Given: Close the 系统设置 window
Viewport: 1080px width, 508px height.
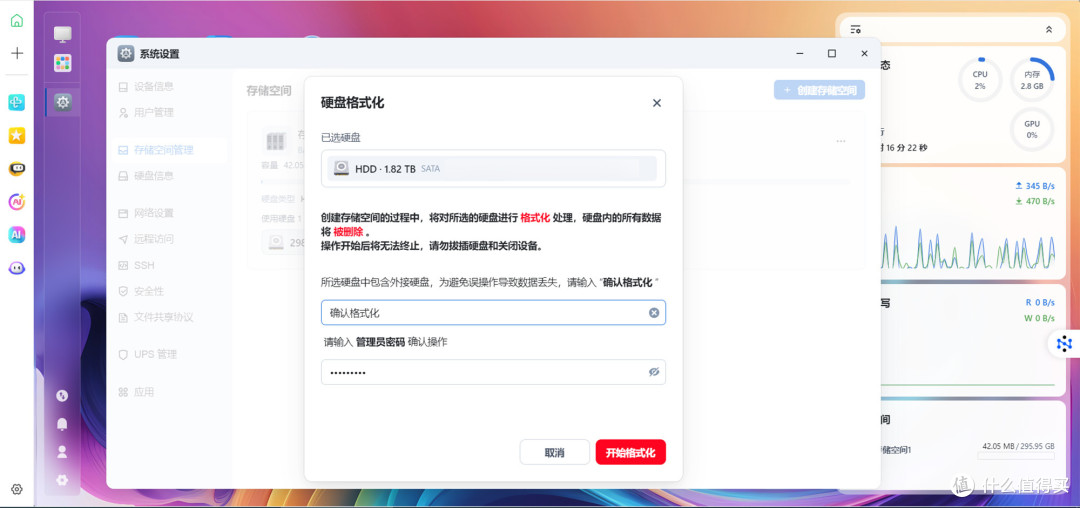Looking at the screenshot, I should [x=864, y=54].
